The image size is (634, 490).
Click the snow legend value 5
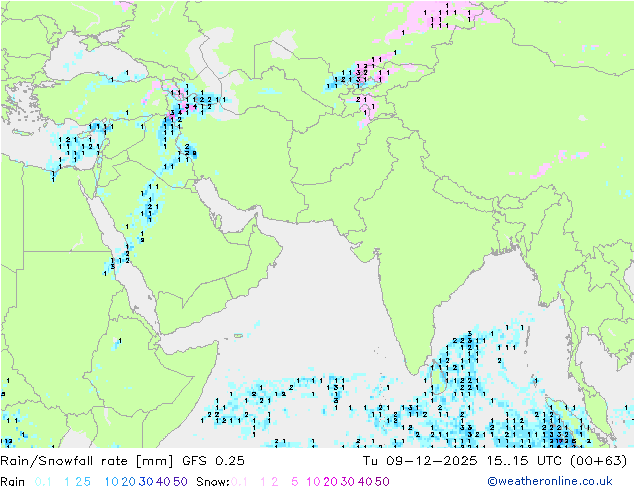(295, 482)
